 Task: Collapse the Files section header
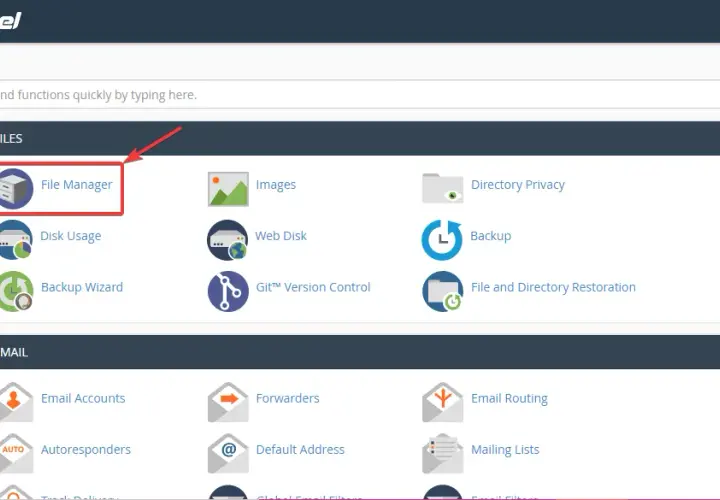[360, 138]
